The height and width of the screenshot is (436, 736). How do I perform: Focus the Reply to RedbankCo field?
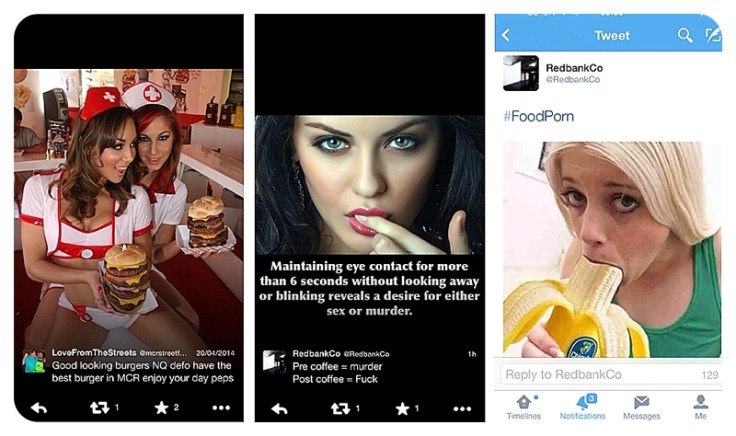click(609, 375)
